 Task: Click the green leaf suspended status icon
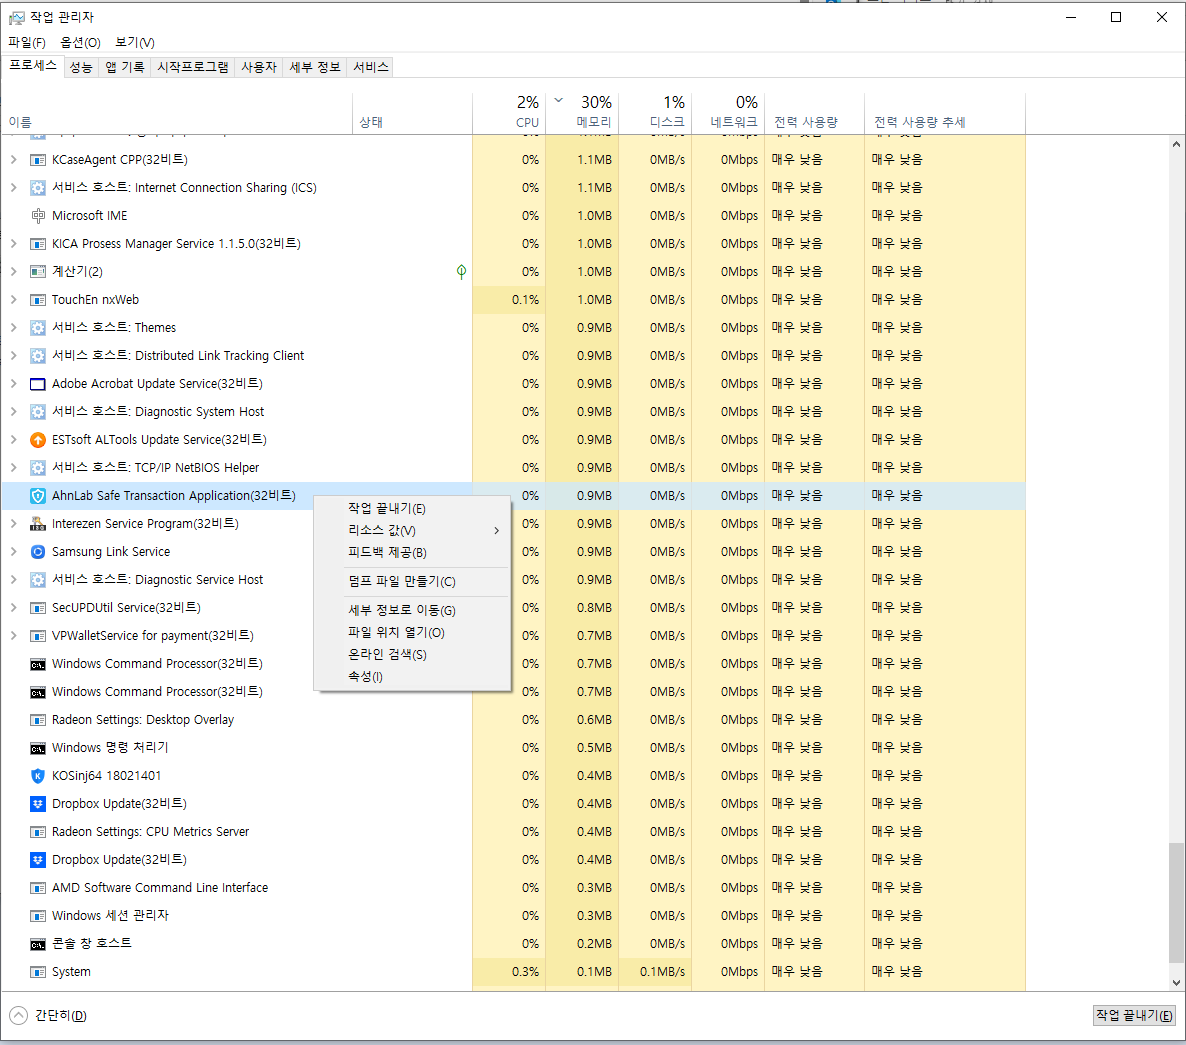click(x=461, y=271)
